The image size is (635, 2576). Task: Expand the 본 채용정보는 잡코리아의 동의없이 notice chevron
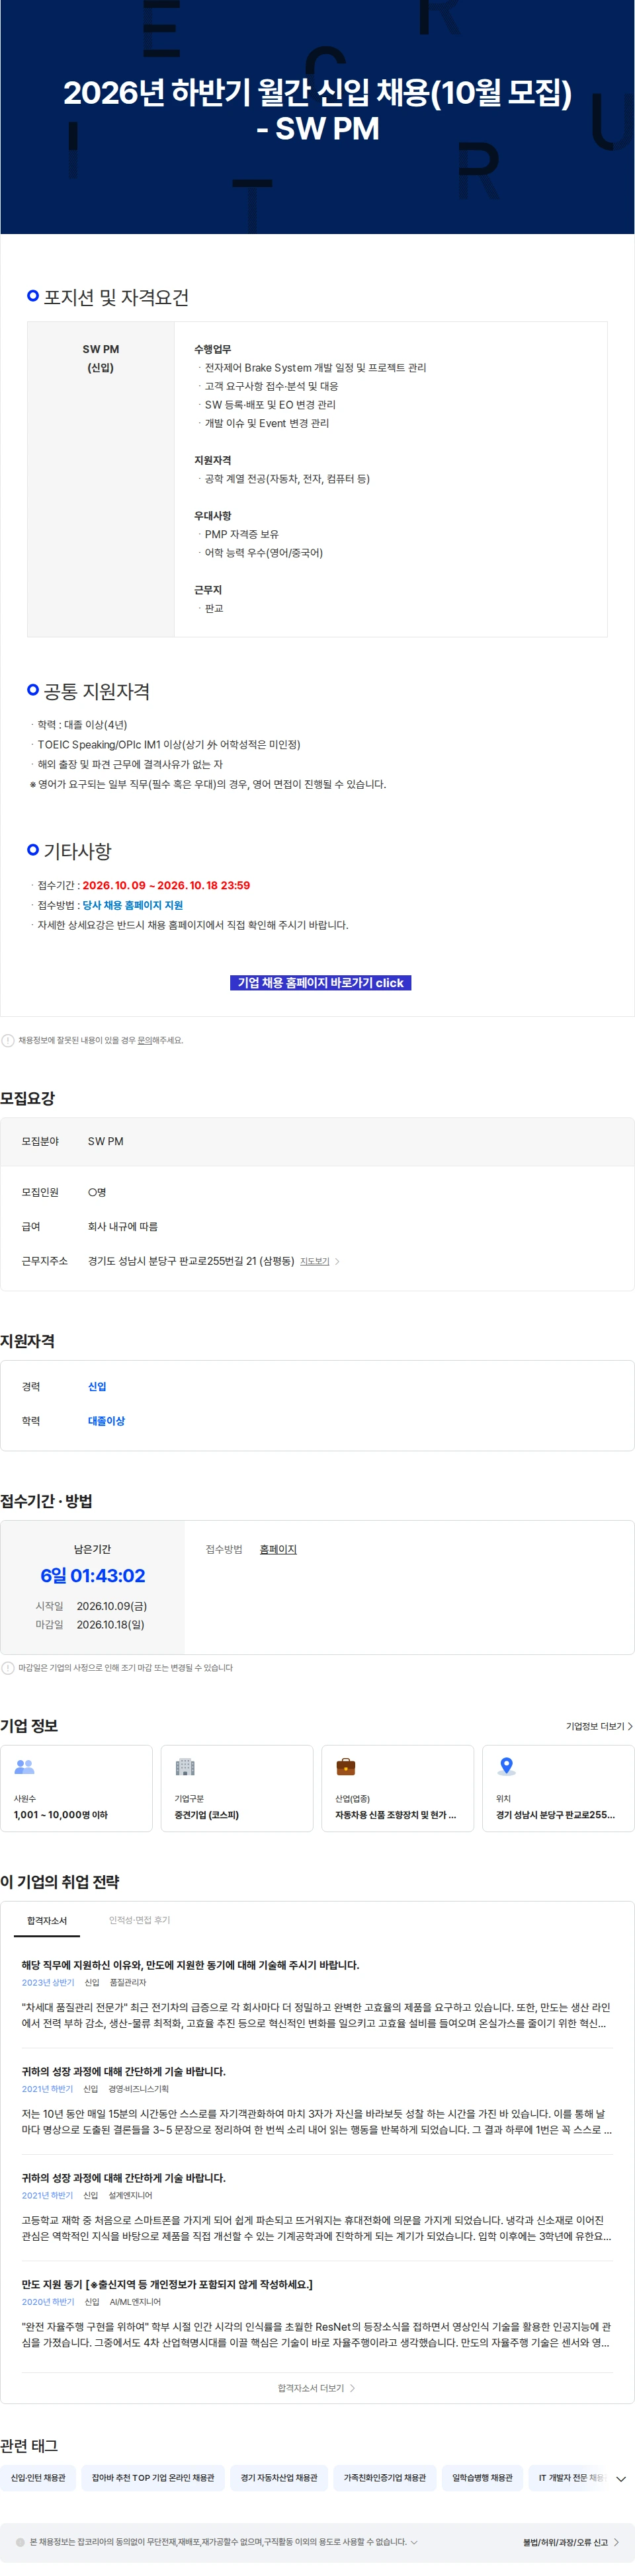[414, 2542]
